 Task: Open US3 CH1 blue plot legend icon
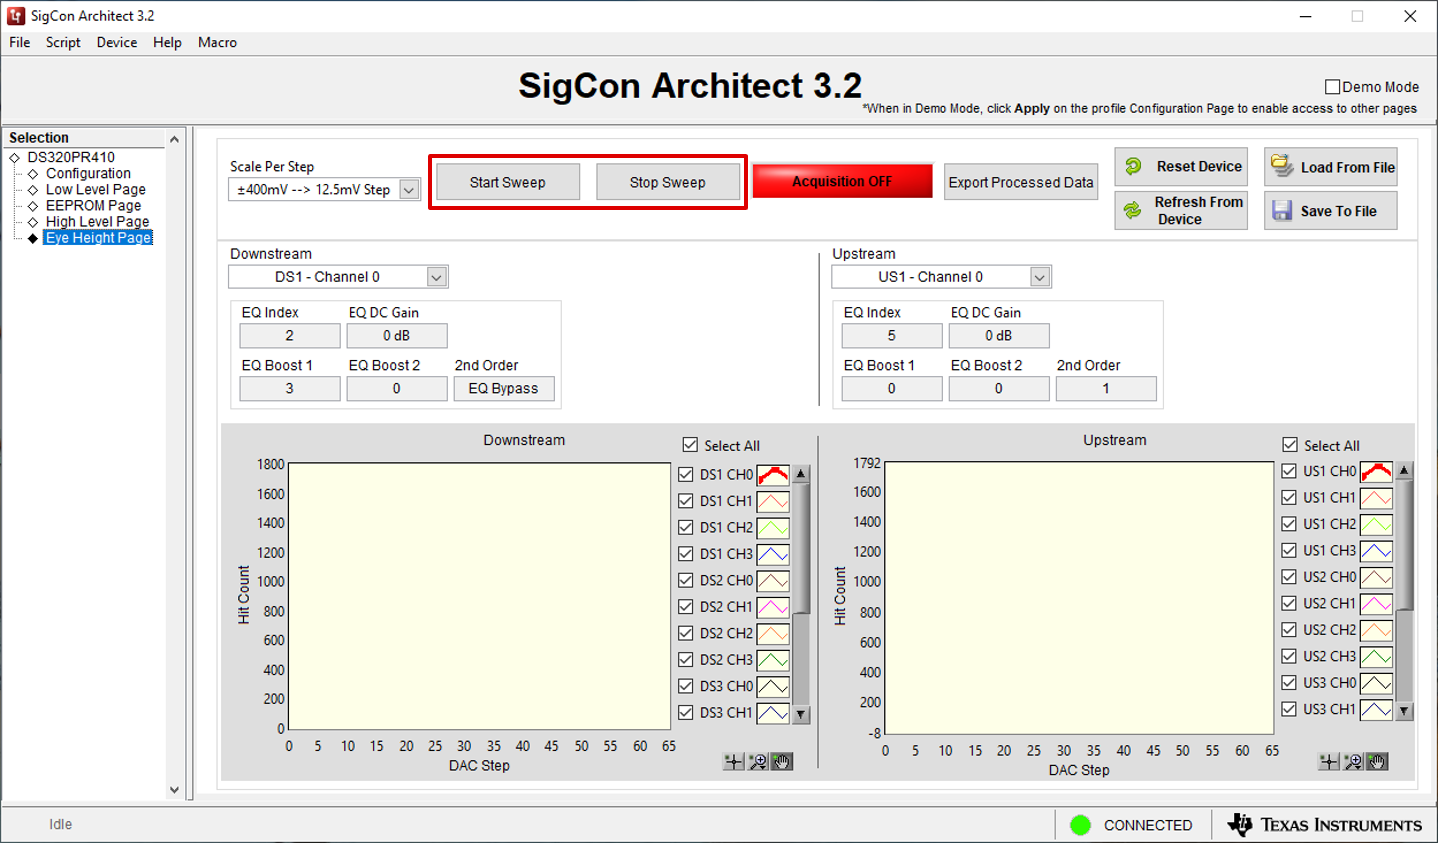[x=1377, y=709]
